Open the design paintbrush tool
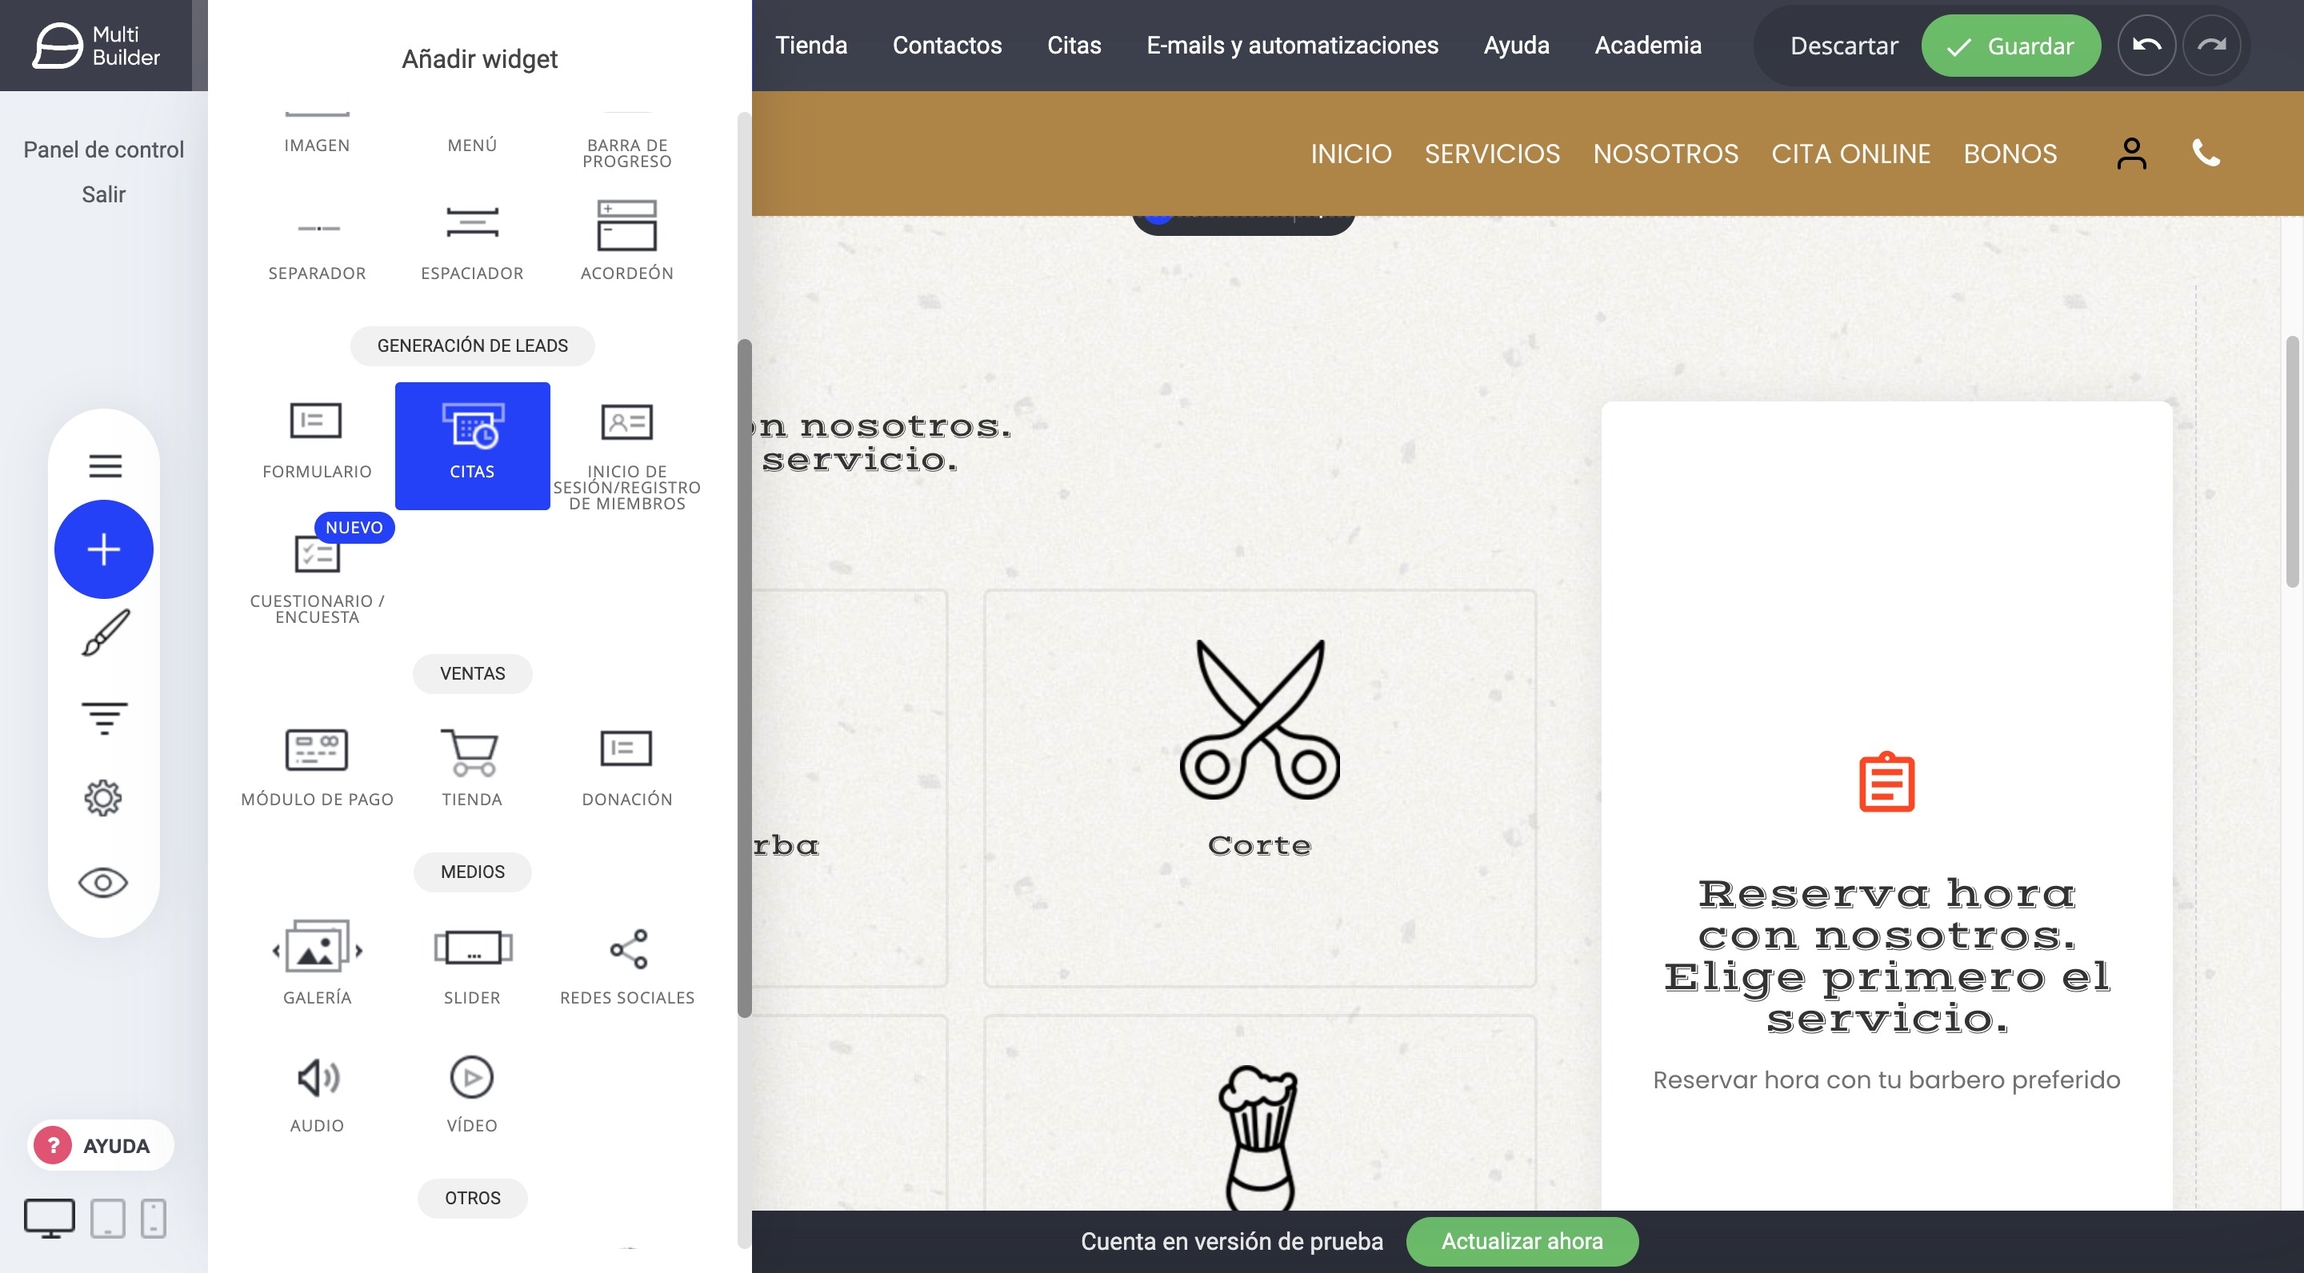2304x1273 pixels. click(104, 633)
